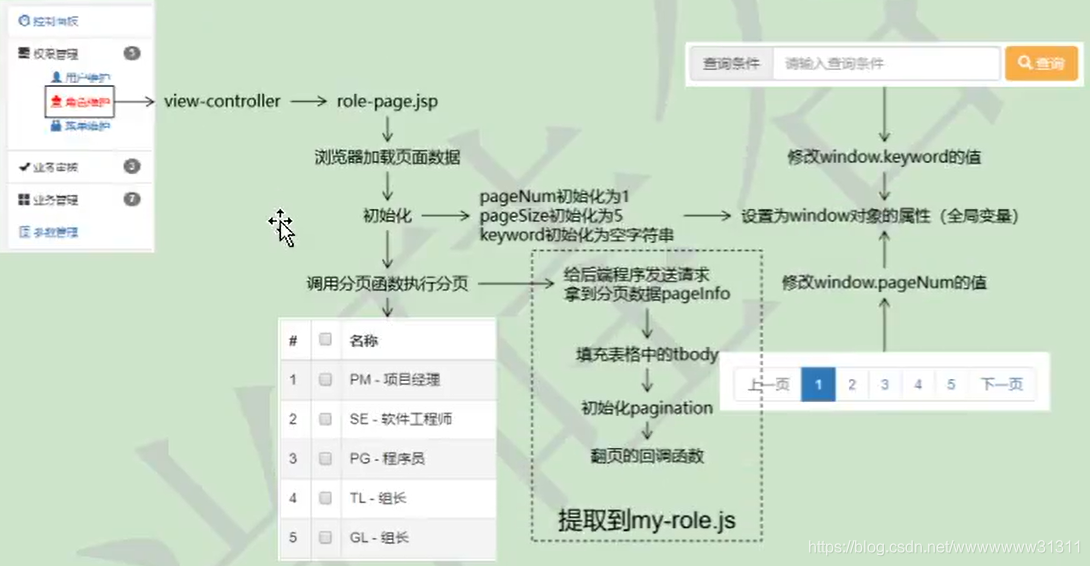Click the orange 查询 search button
Screen dimensions: 1090x566
coord(1041,63)
